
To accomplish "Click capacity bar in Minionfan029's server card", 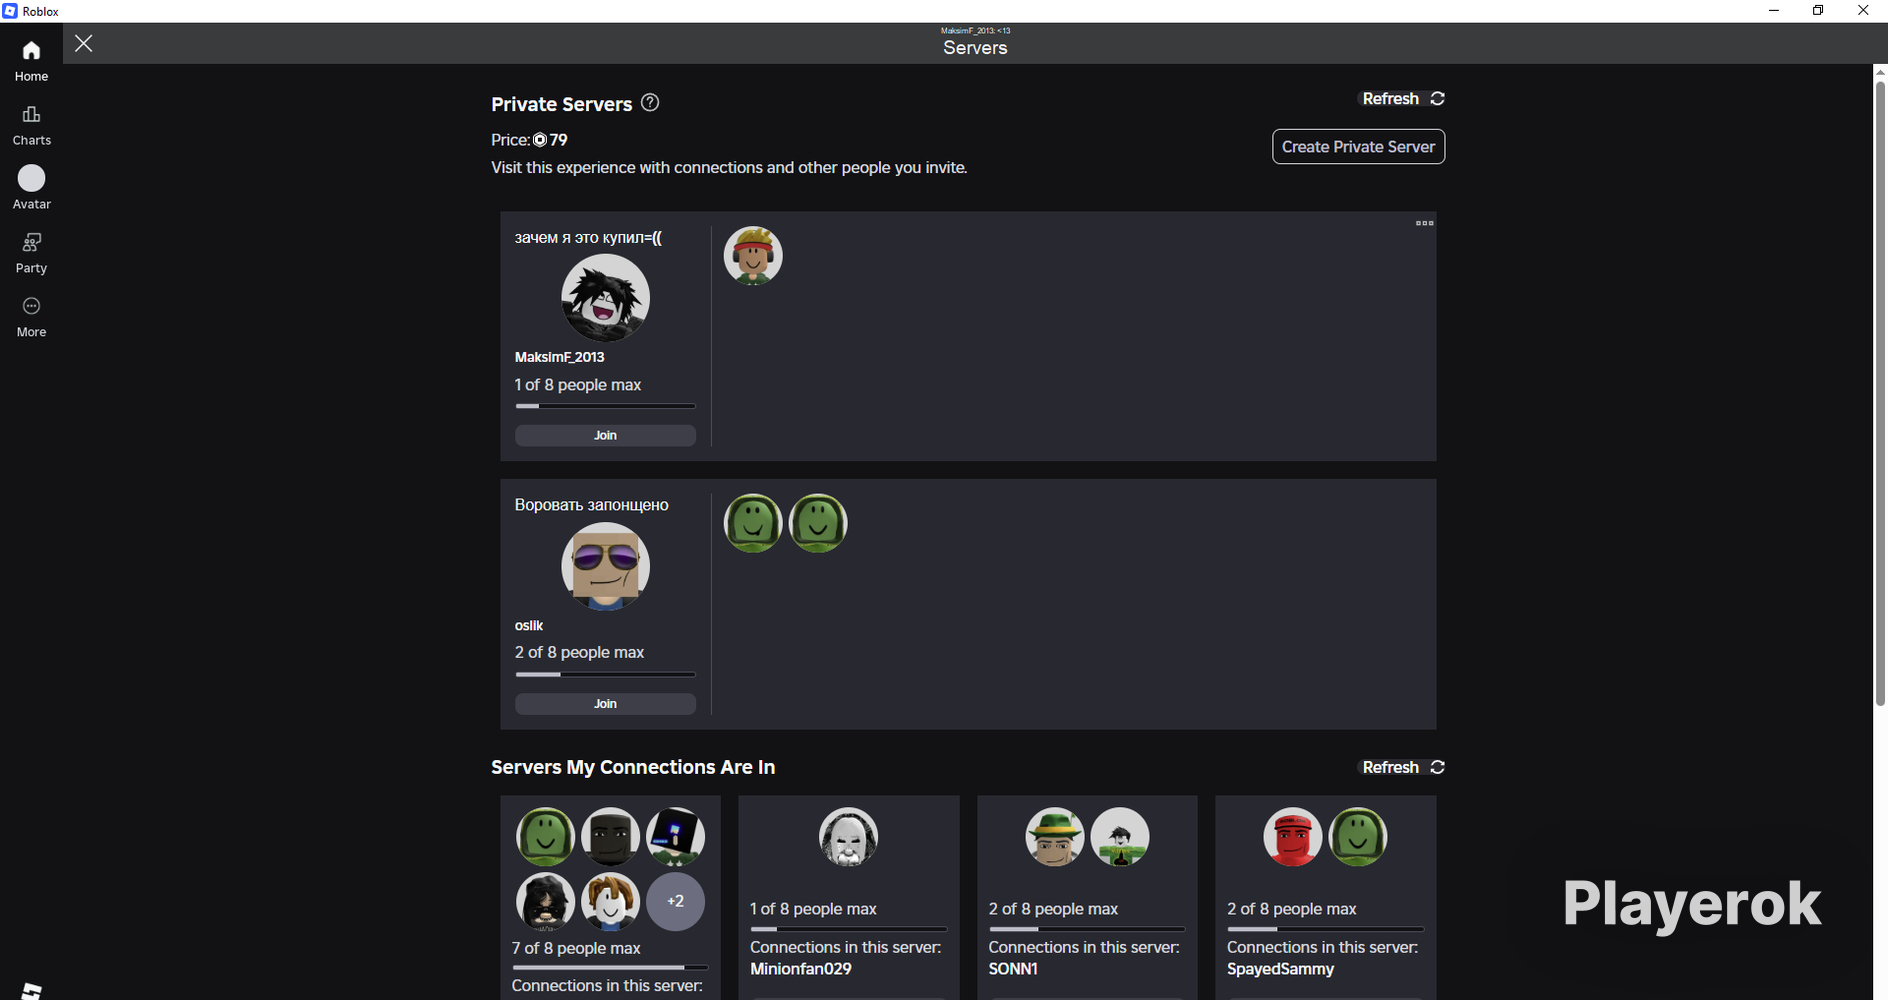I will click(848, 929).
